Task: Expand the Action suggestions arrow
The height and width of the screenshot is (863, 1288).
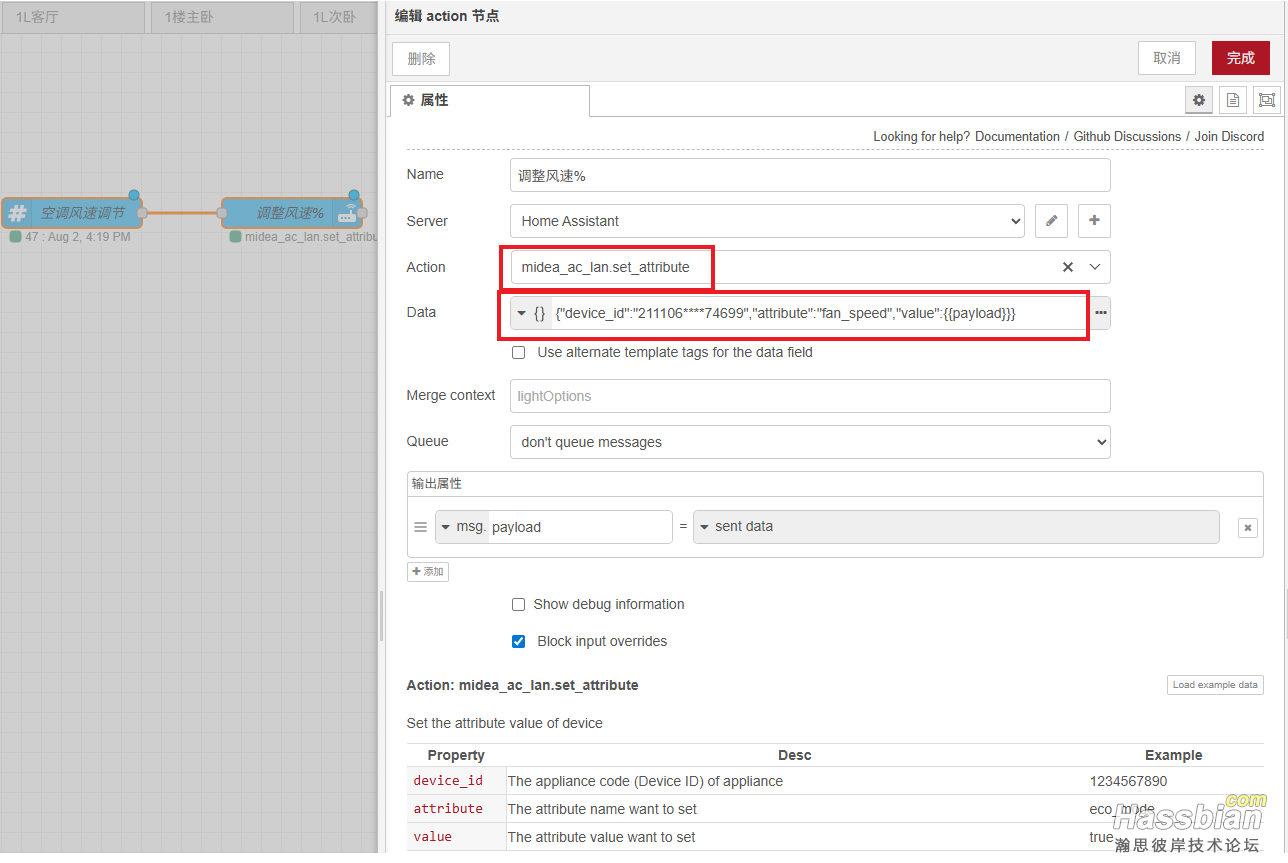Action: 1094,267
